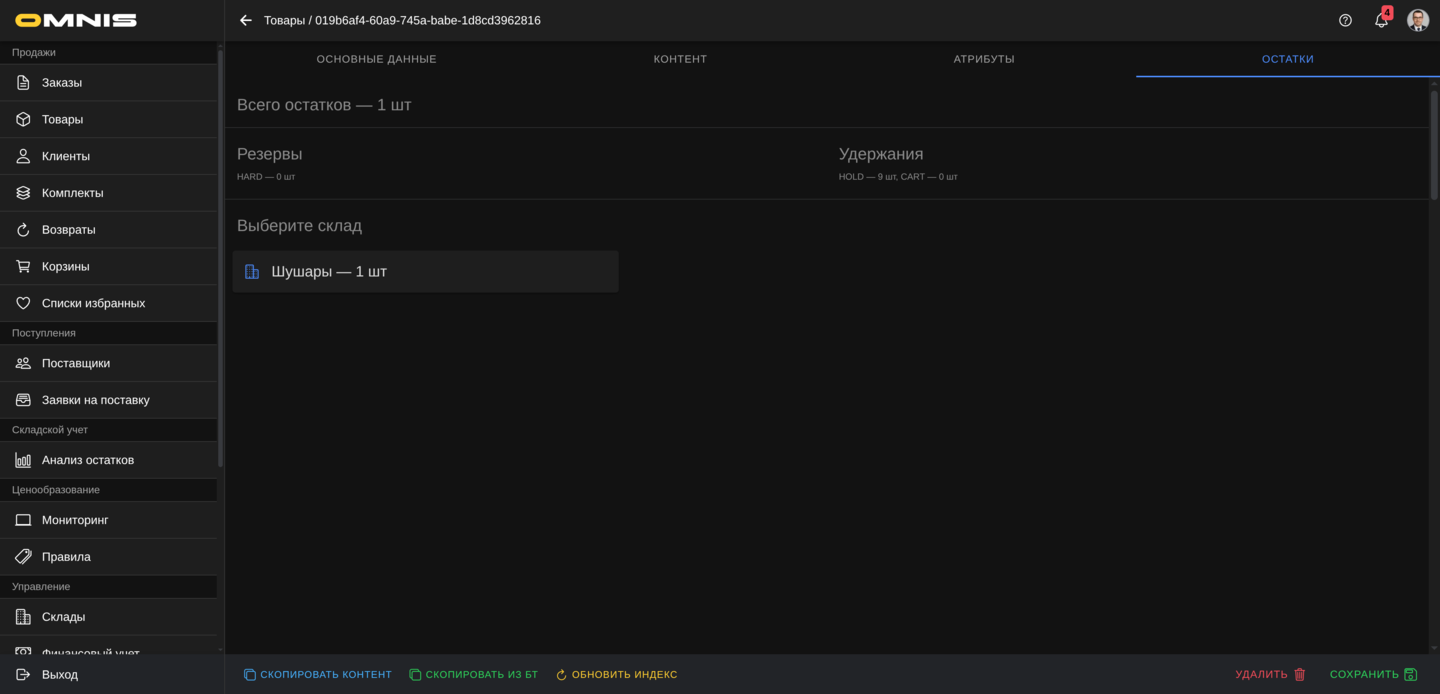The width and height of the screenshot is (1440, 694).
Task: Click Обновить индекс button
Action: coord(616,675)
